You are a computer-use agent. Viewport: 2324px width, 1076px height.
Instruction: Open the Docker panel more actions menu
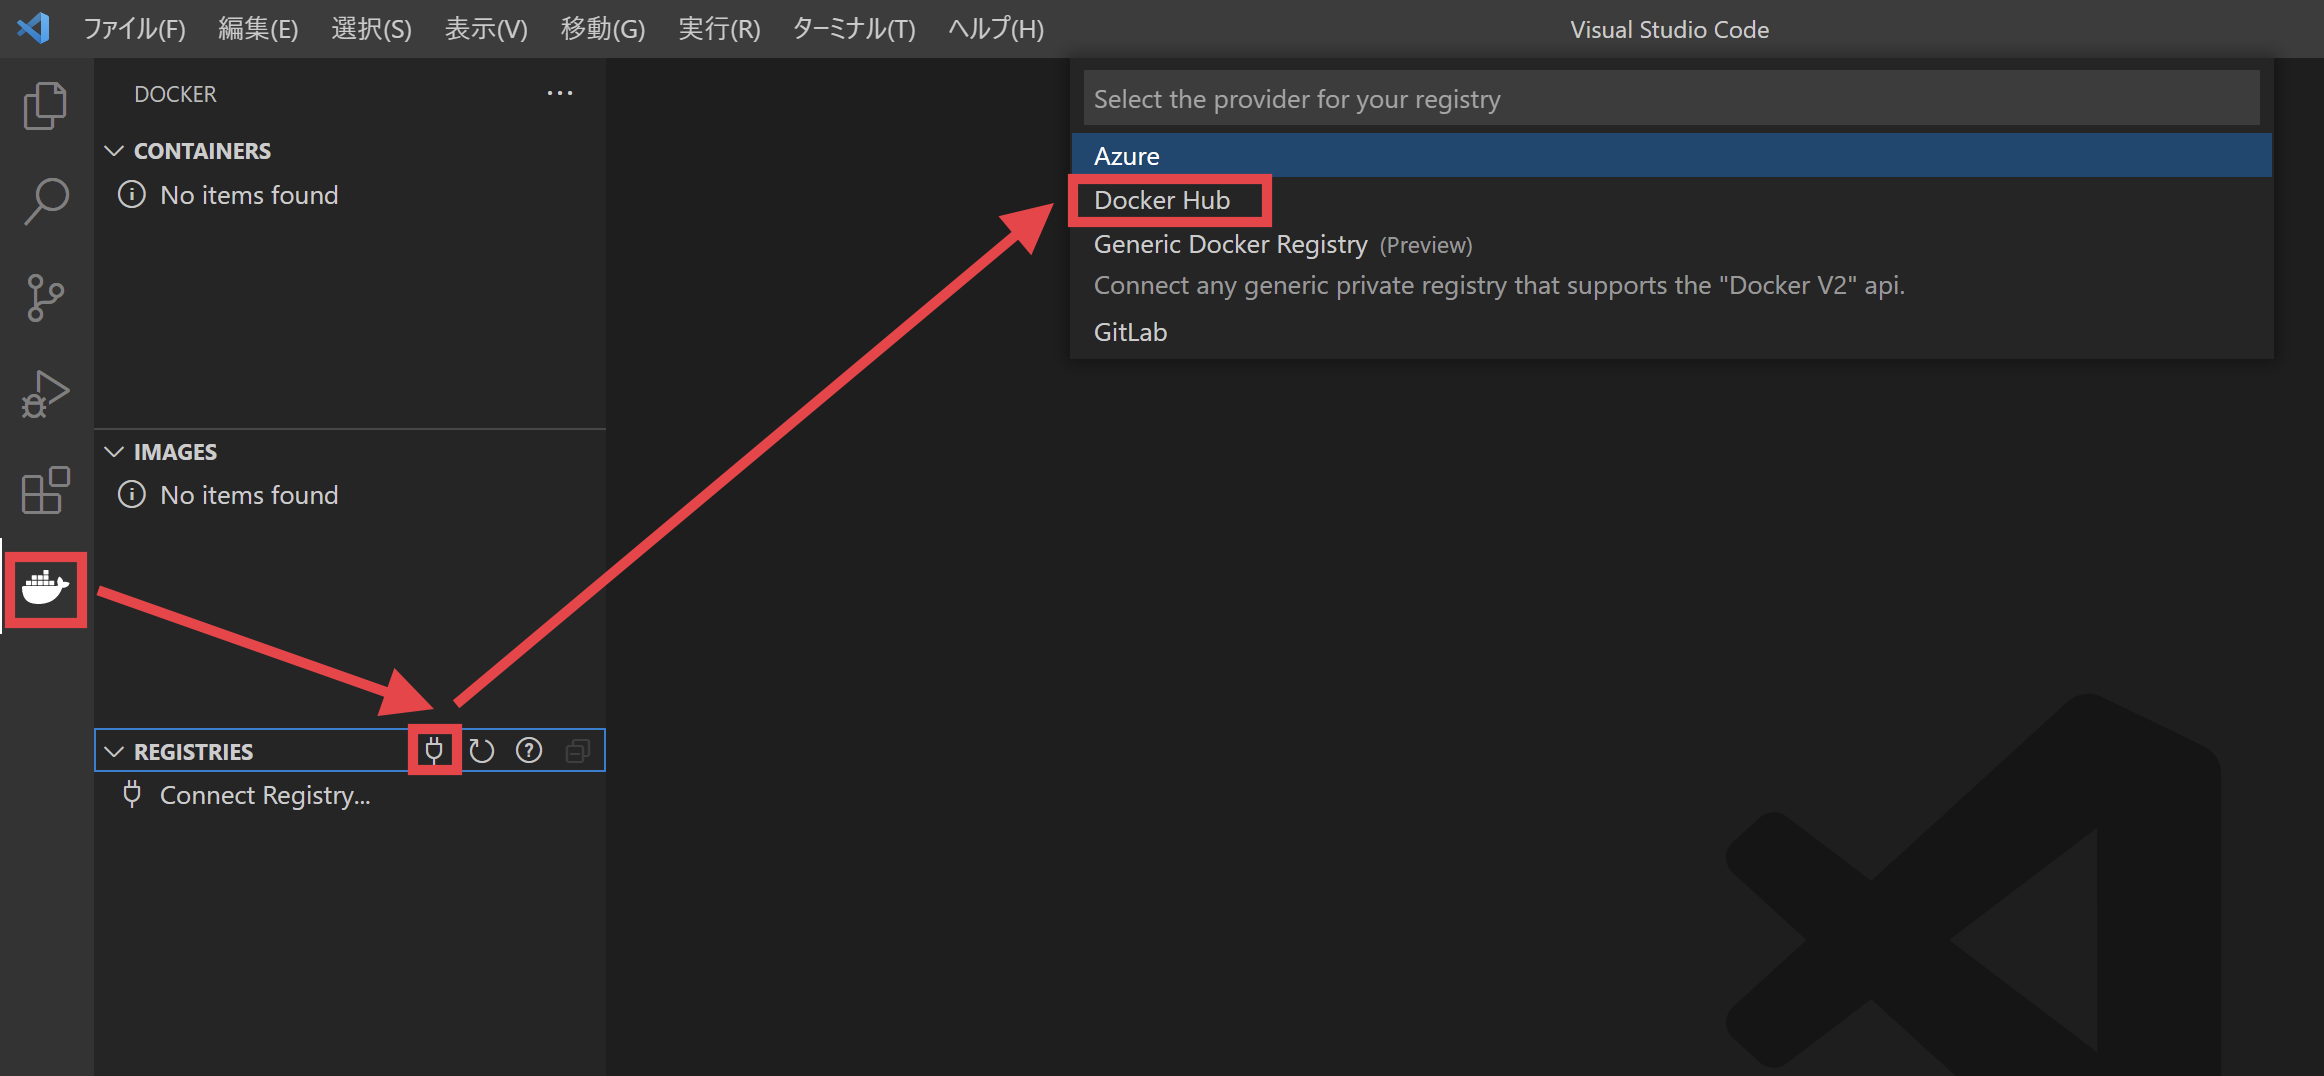(x=560, y=93)
